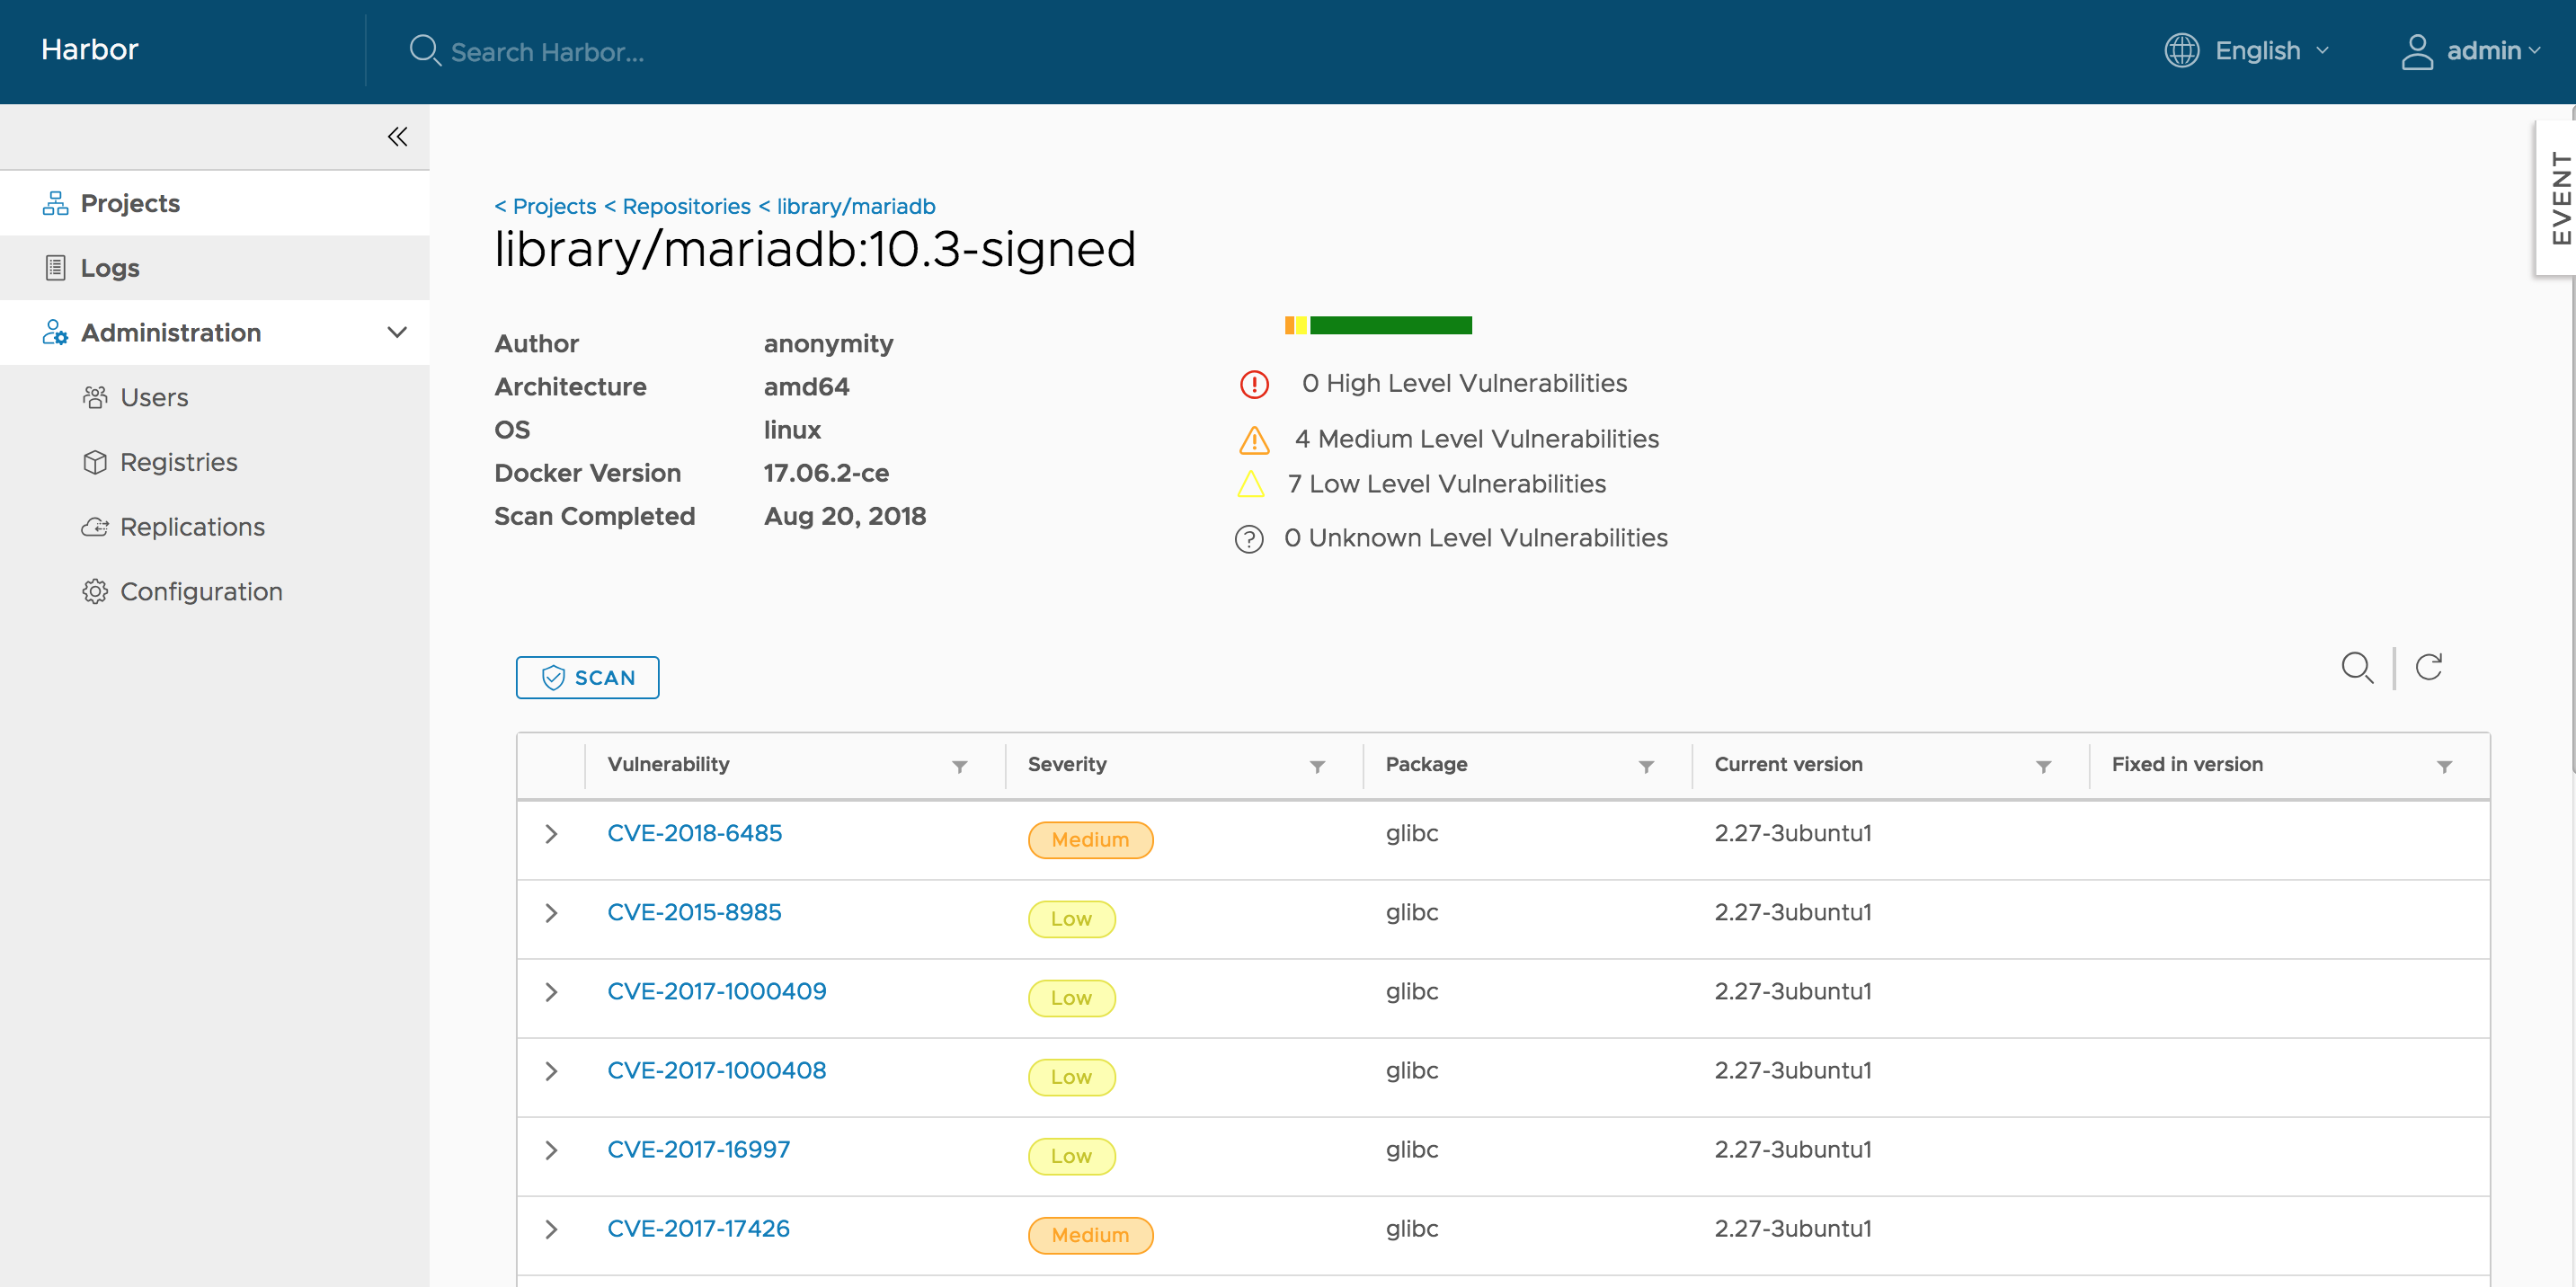Click the Current version column header
This screenshot has height=1287, width=2576.
(x=1788, y=764)
